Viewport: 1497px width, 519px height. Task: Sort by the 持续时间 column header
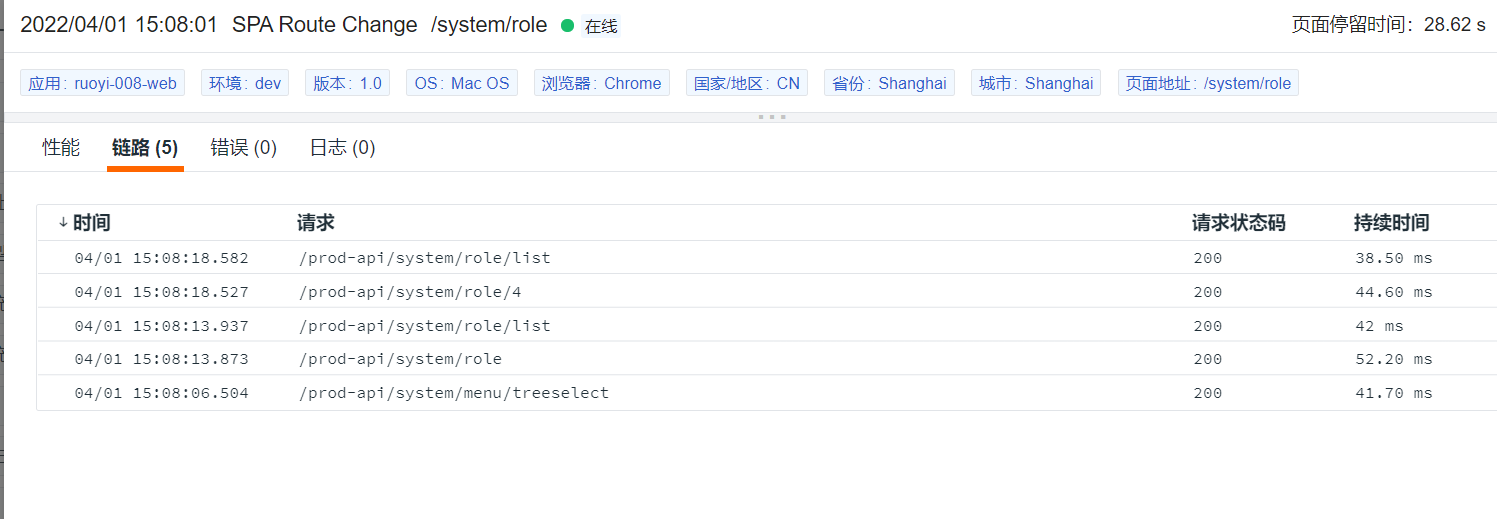[1392, 223]
